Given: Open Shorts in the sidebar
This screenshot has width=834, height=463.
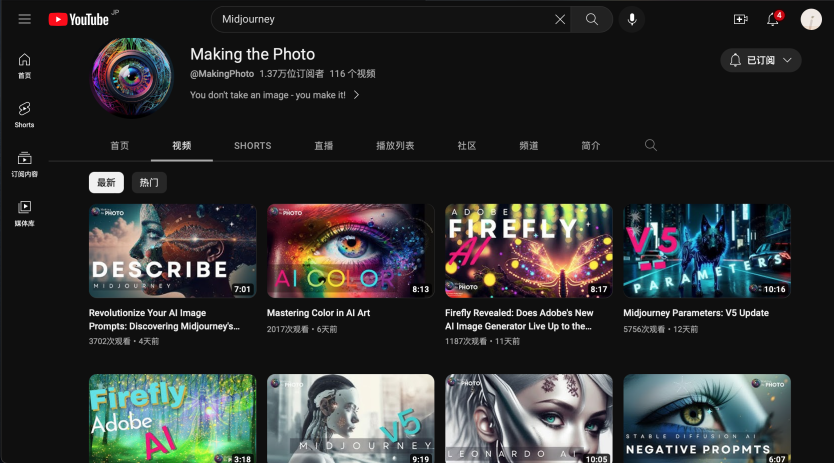Looking at the screenshot, I should point(24,115).
